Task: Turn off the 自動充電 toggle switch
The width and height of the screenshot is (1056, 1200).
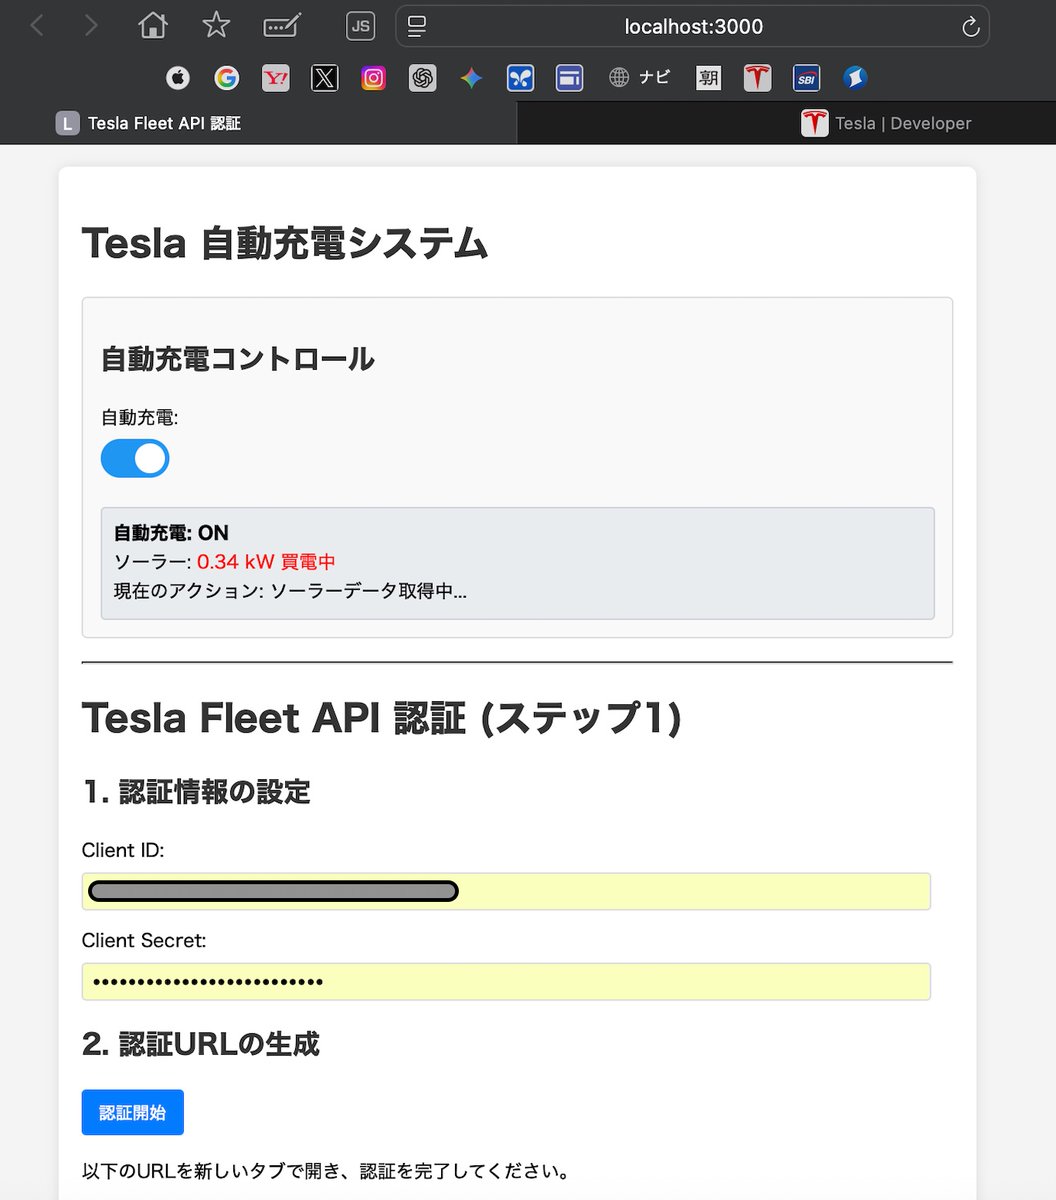Action: (x=135, y=458)
